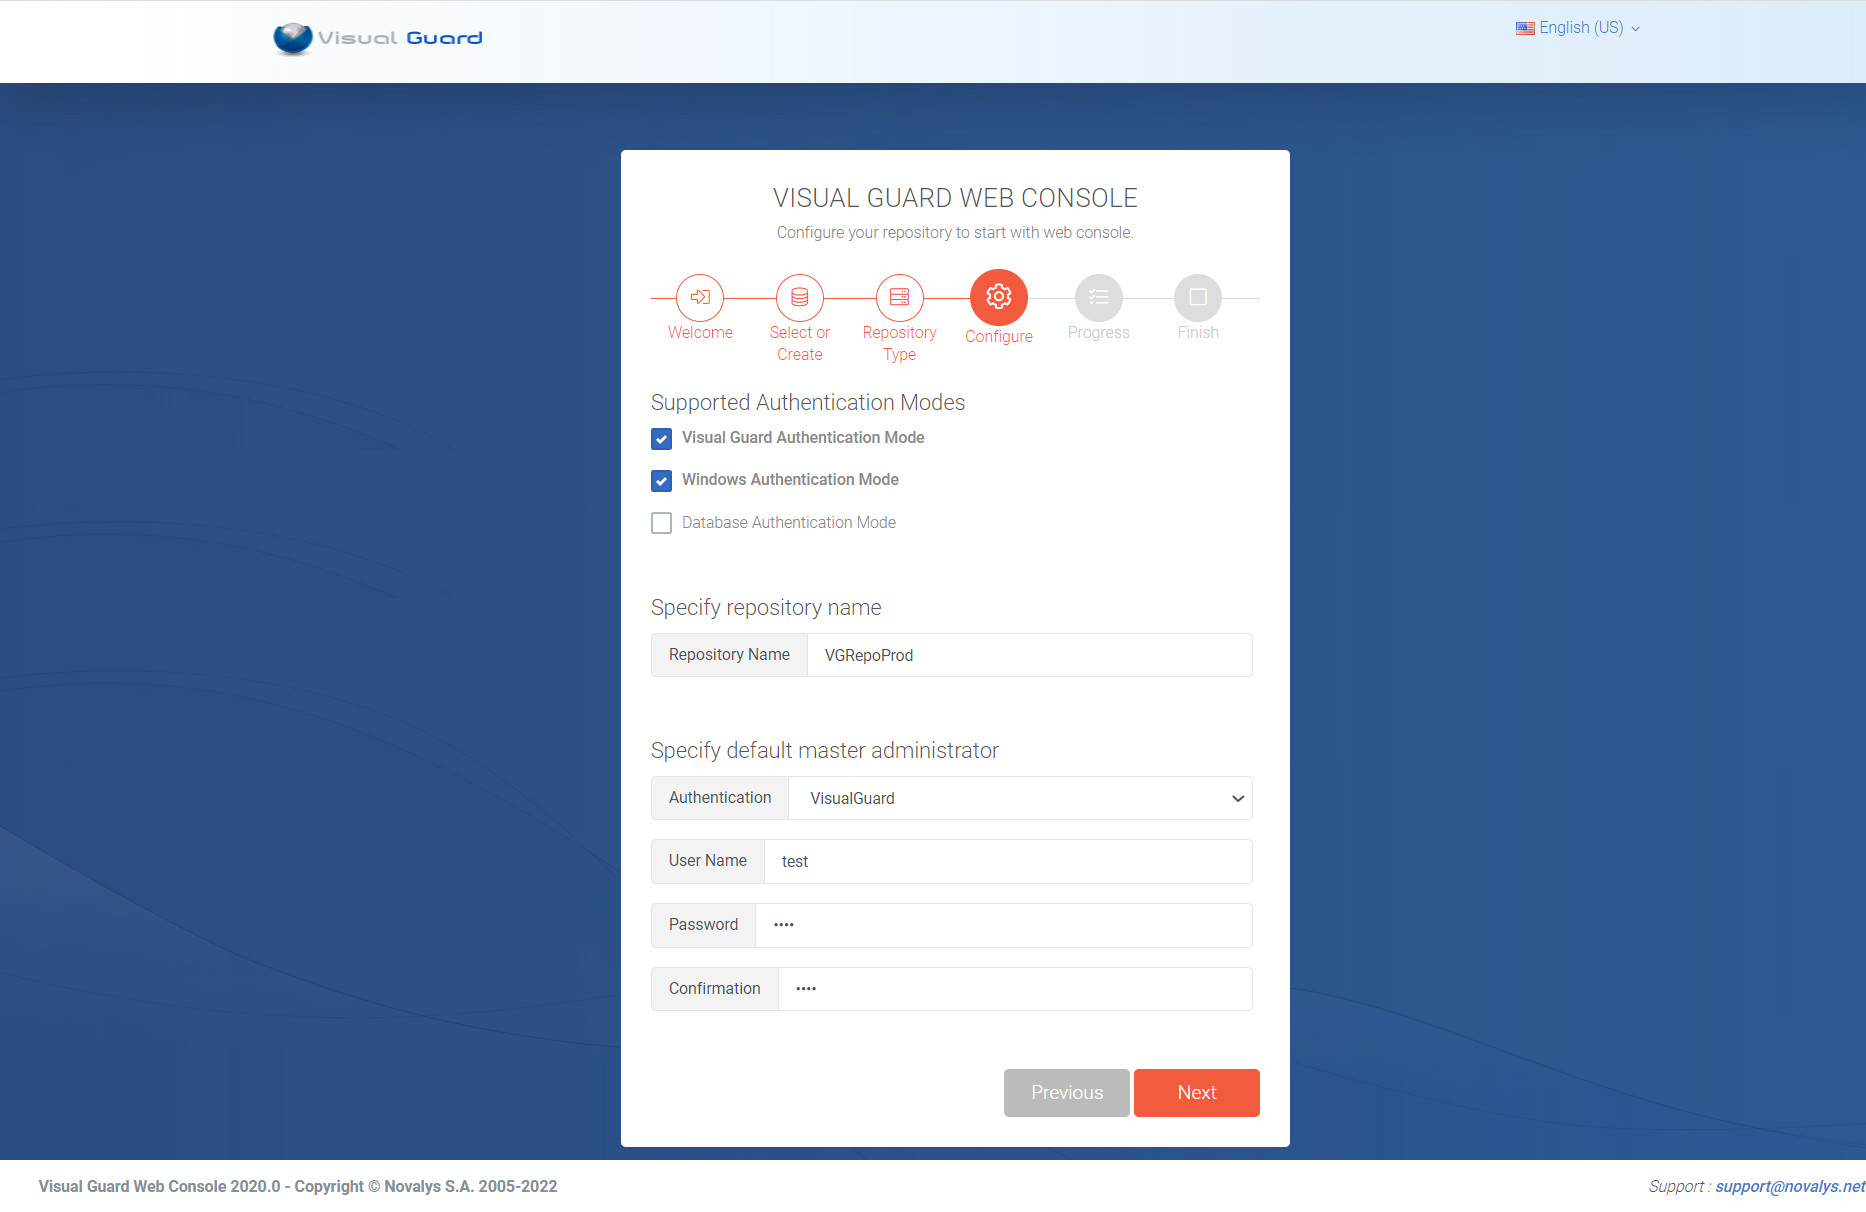This screenshot has width=1866, height=1212.
Task: Click the Configure gear step icon
Action: pyautogui.click(x=998, y=297)
